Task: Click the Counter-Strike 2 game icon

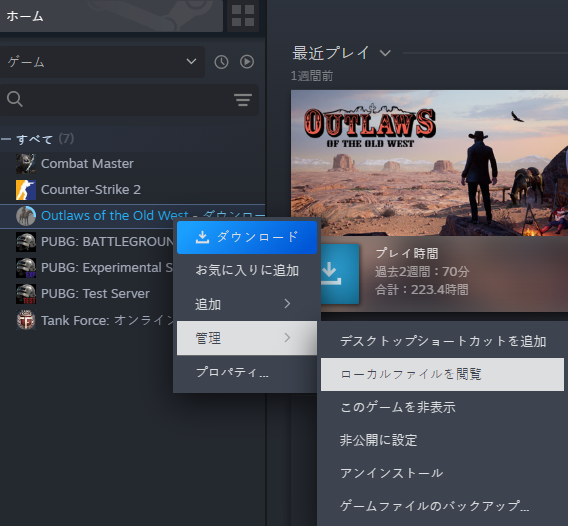Action: 26,190
